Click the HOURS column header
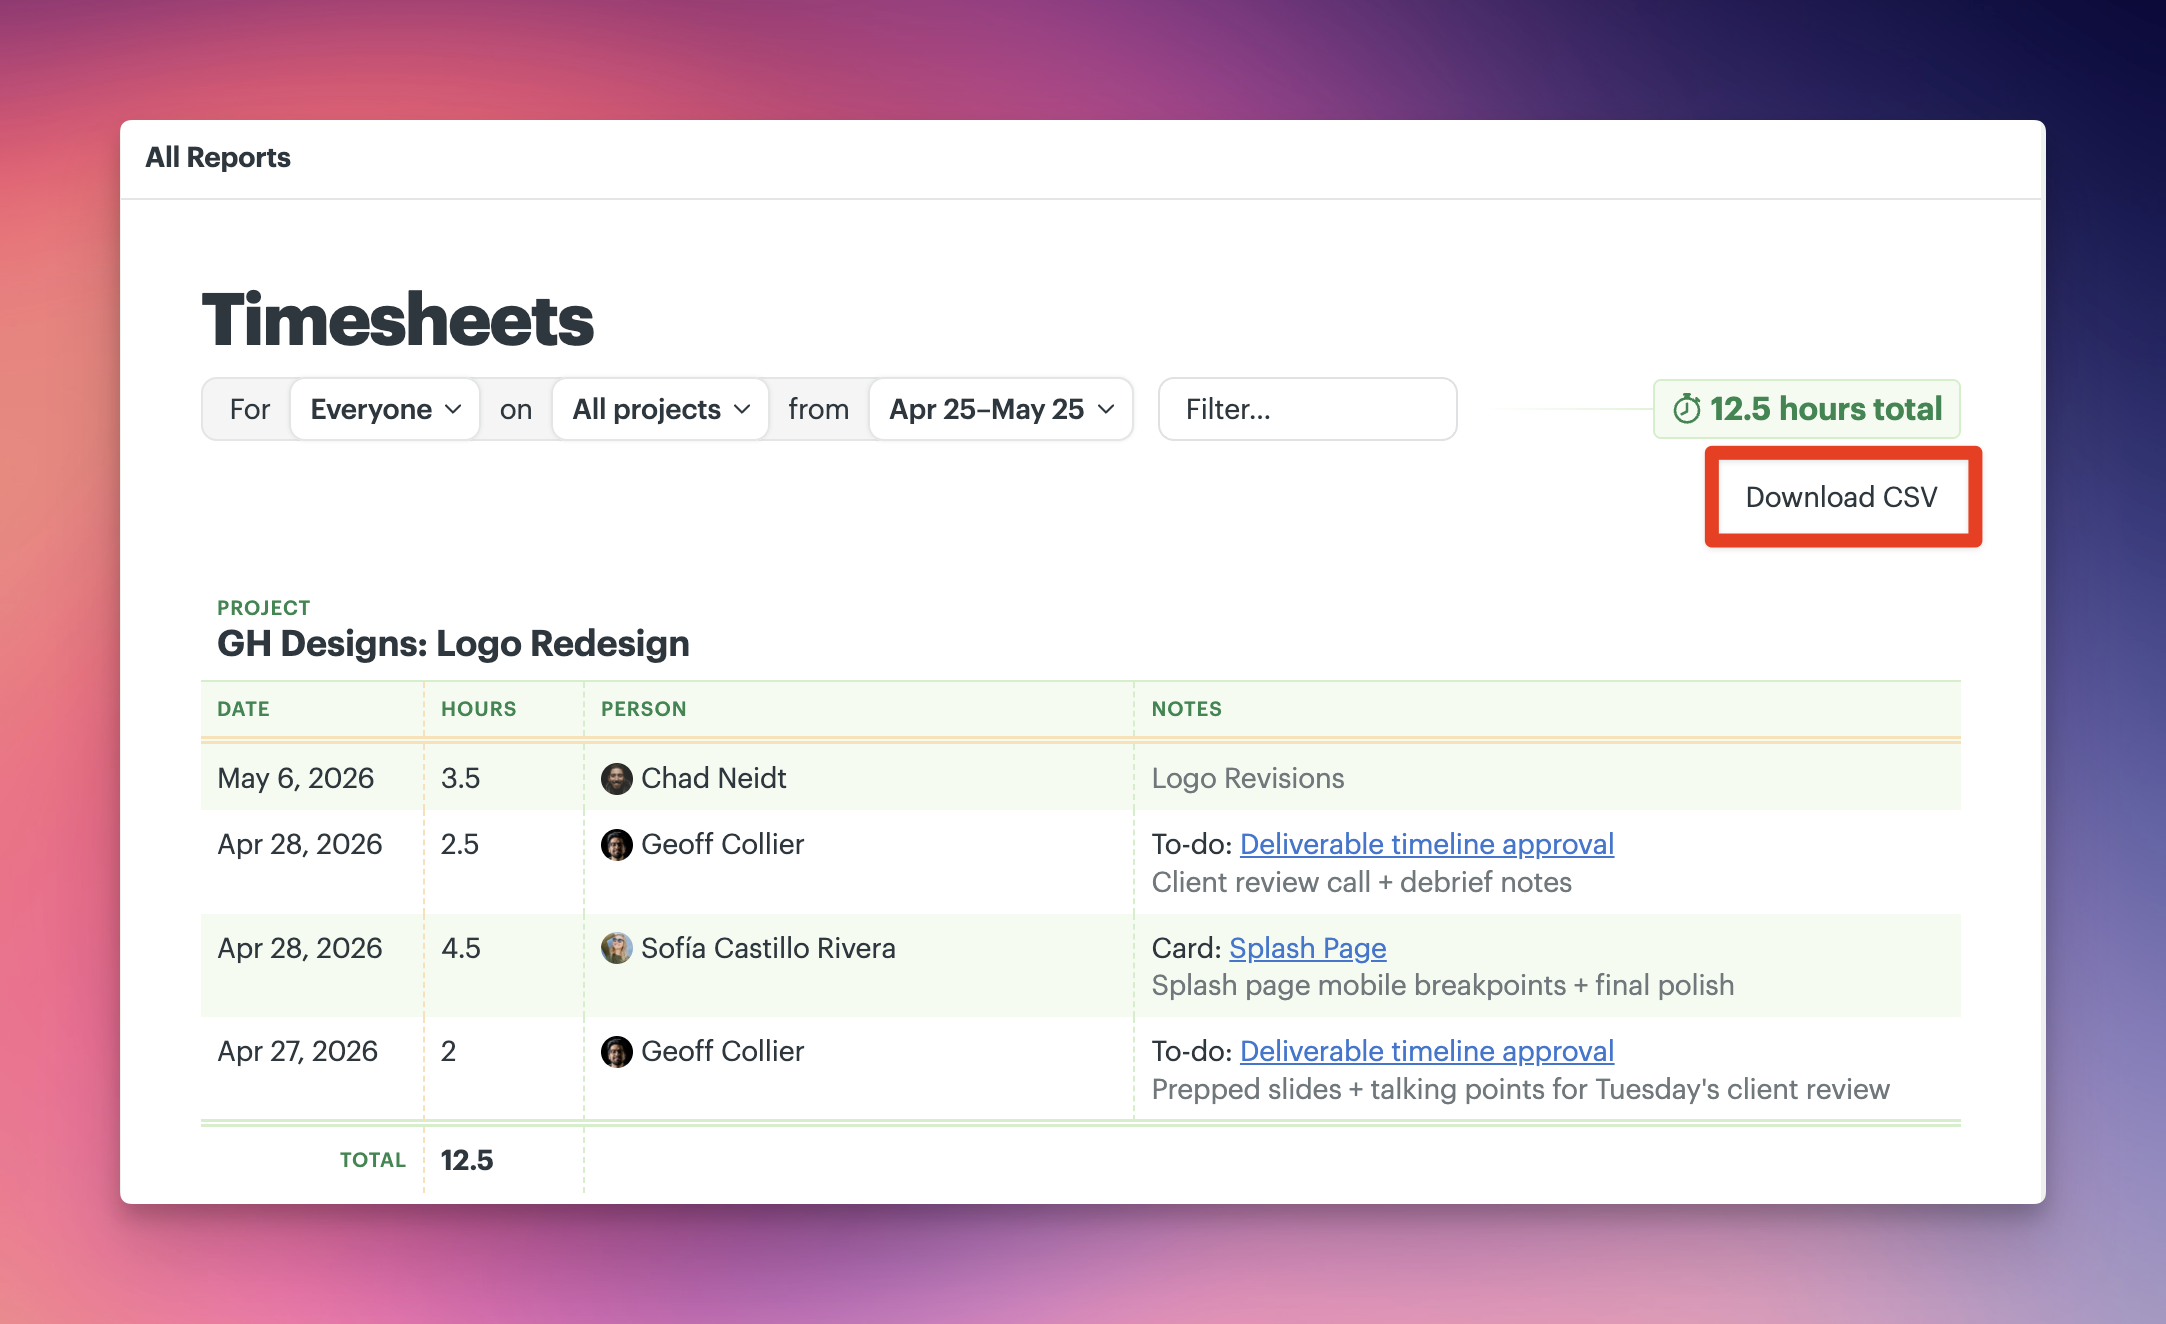Image resolution: width=2166 pixels, height=1324 pixels. coord(479,709)
